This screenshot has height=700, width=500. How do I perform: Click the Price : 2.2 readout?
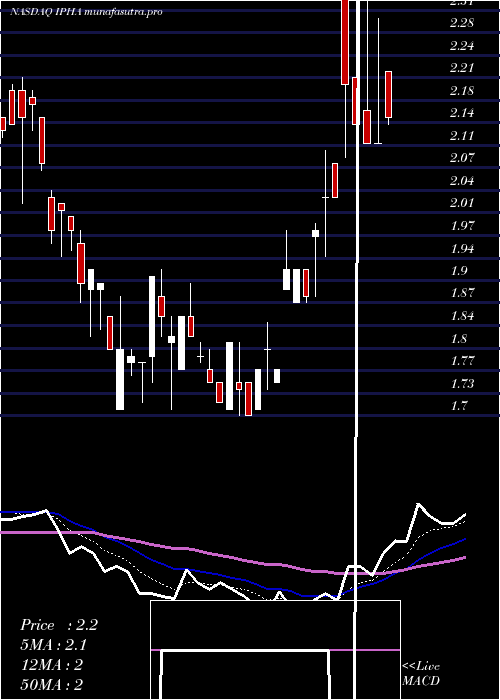58,625
